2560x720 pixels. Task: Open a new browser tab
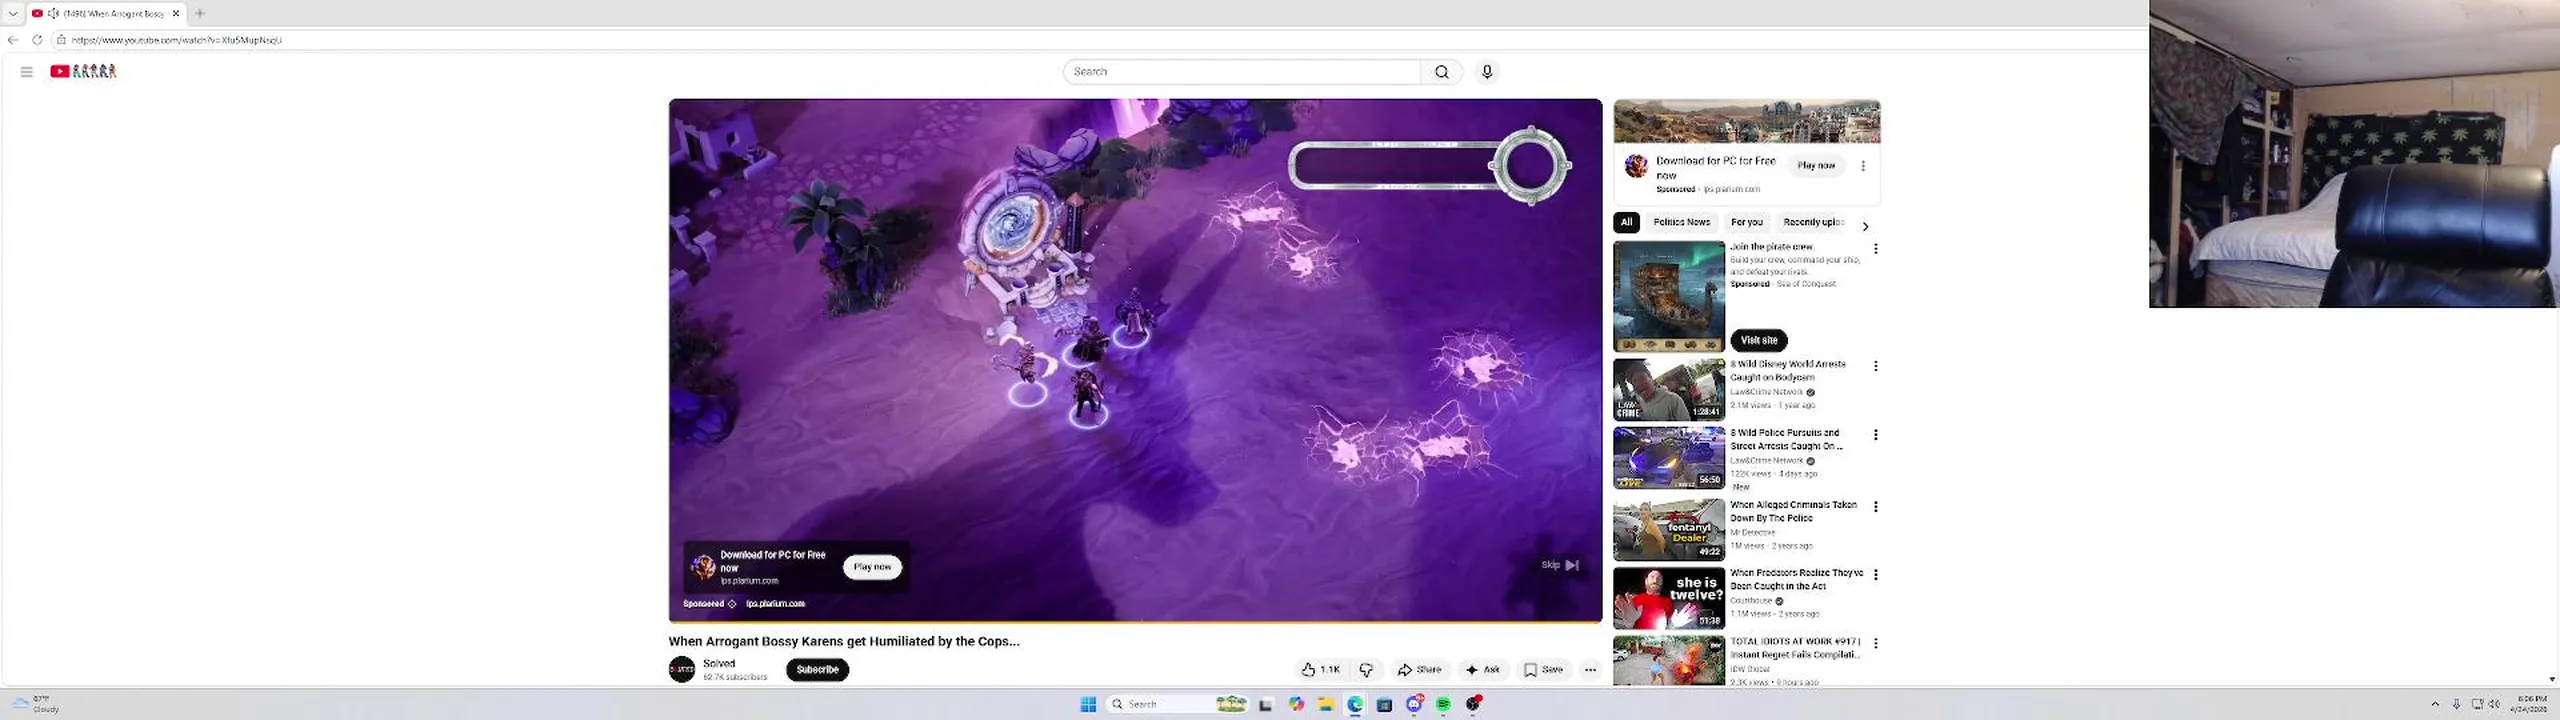[200, 13]
